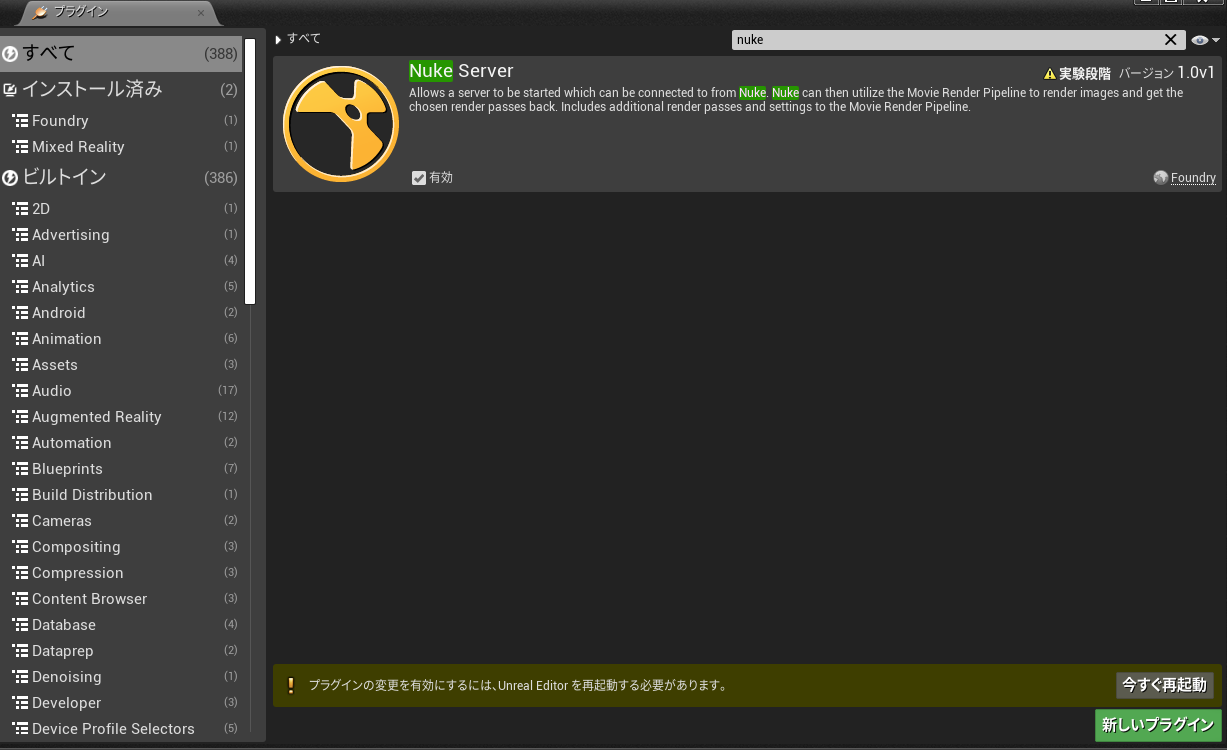Click the list icon beside 2D
The image size is (1227, 750).
pyautogui.click(x=20, y=209)
